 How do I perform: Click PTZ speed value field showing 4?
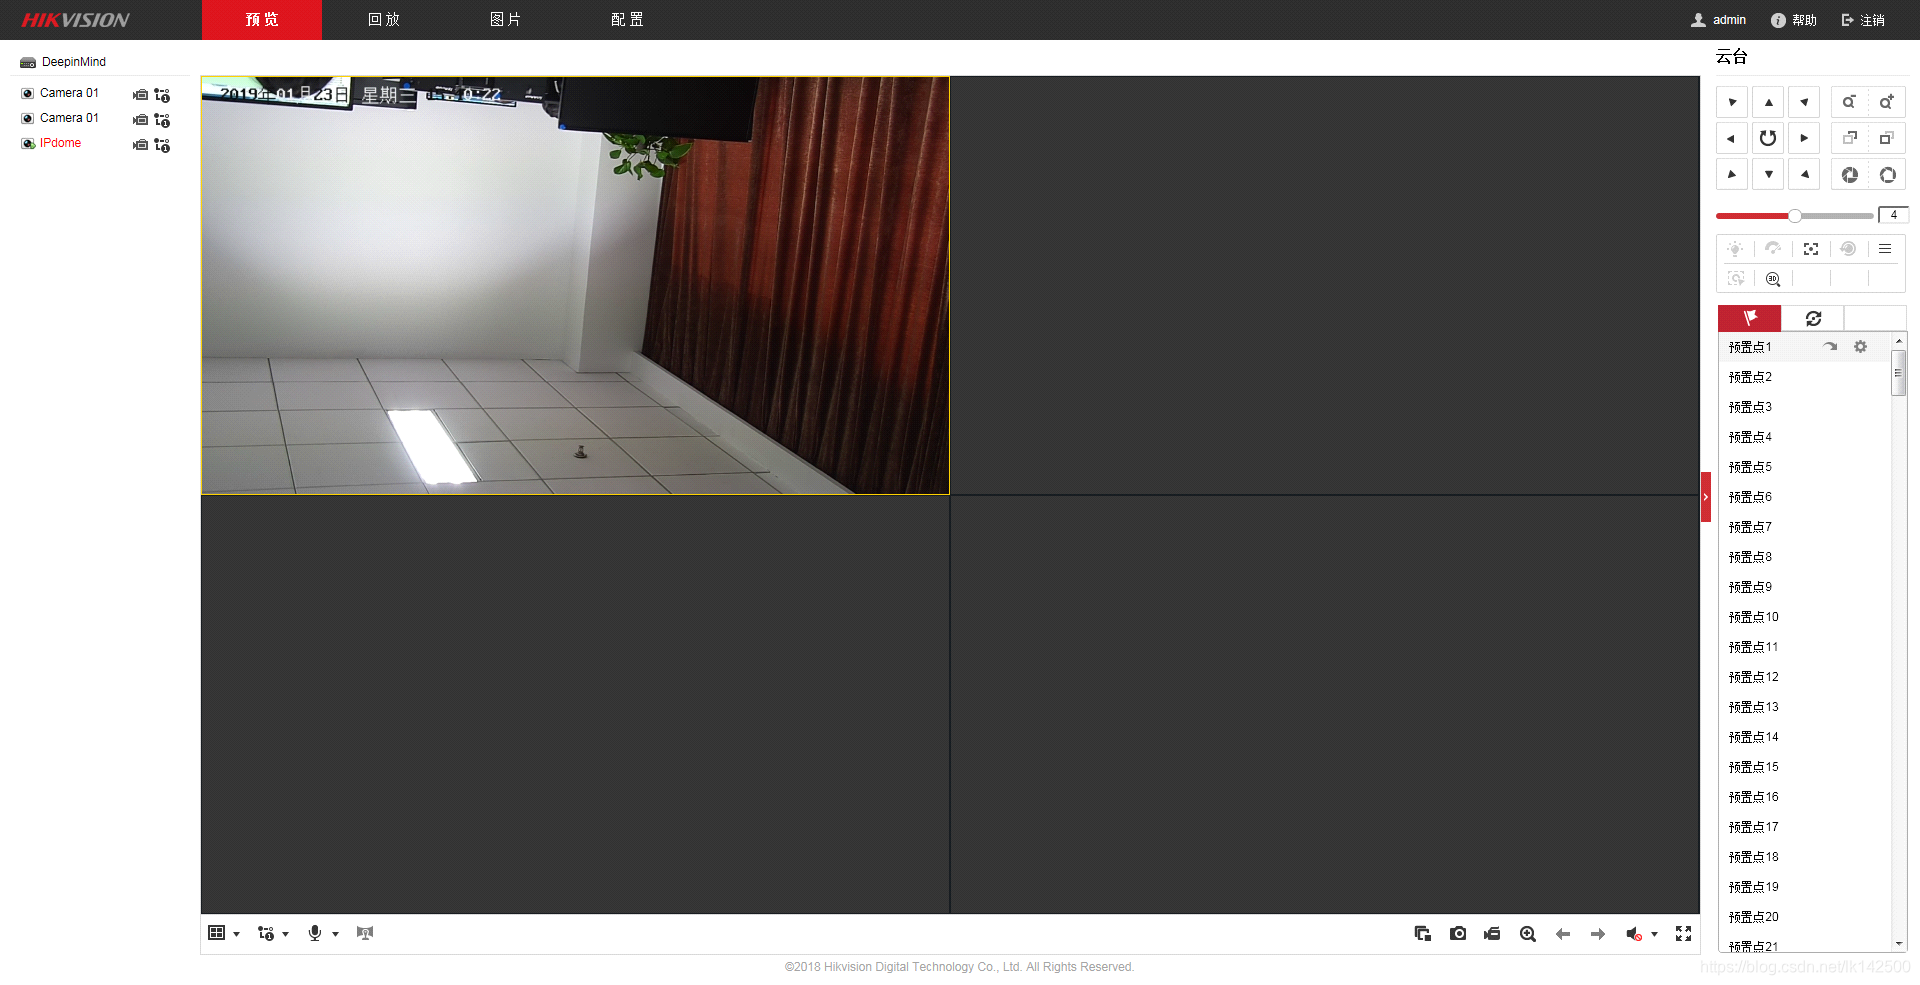click(x=1893, y=215)
